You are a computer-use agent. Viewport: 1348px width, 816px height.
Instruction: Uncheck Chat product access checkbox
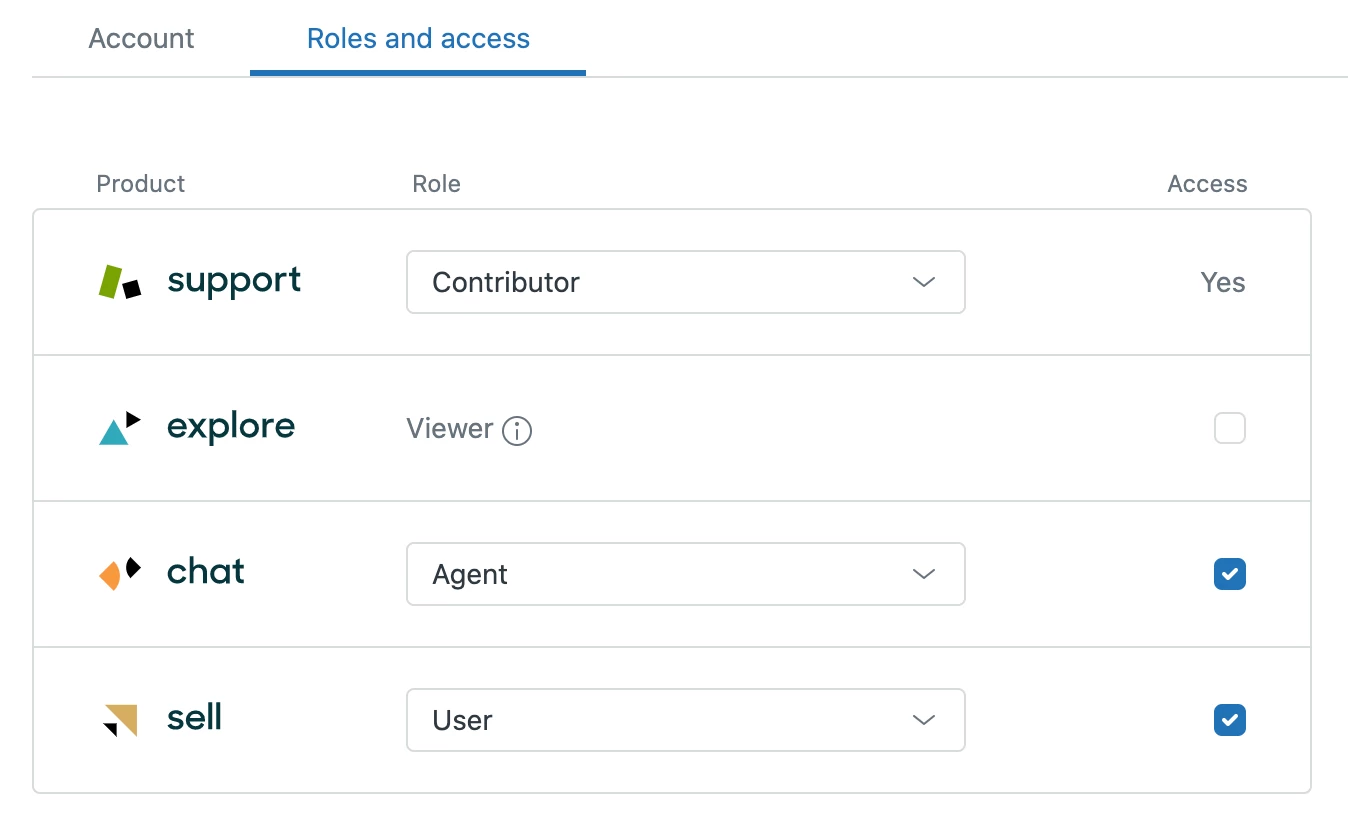point(1229,574)
